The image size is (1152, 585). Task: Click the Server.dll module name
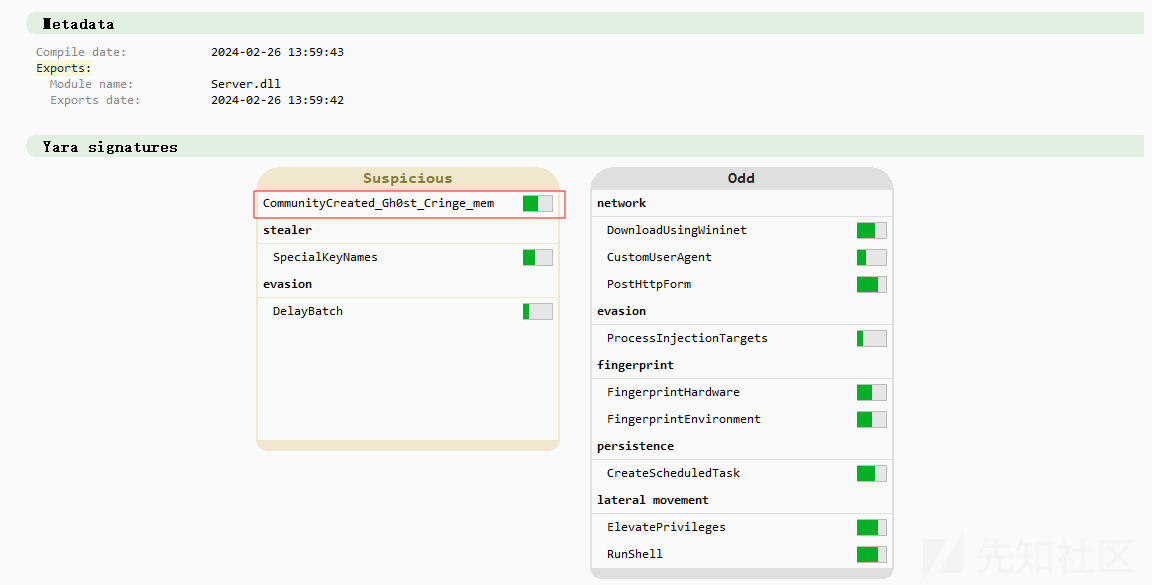[x=246, y=84]
